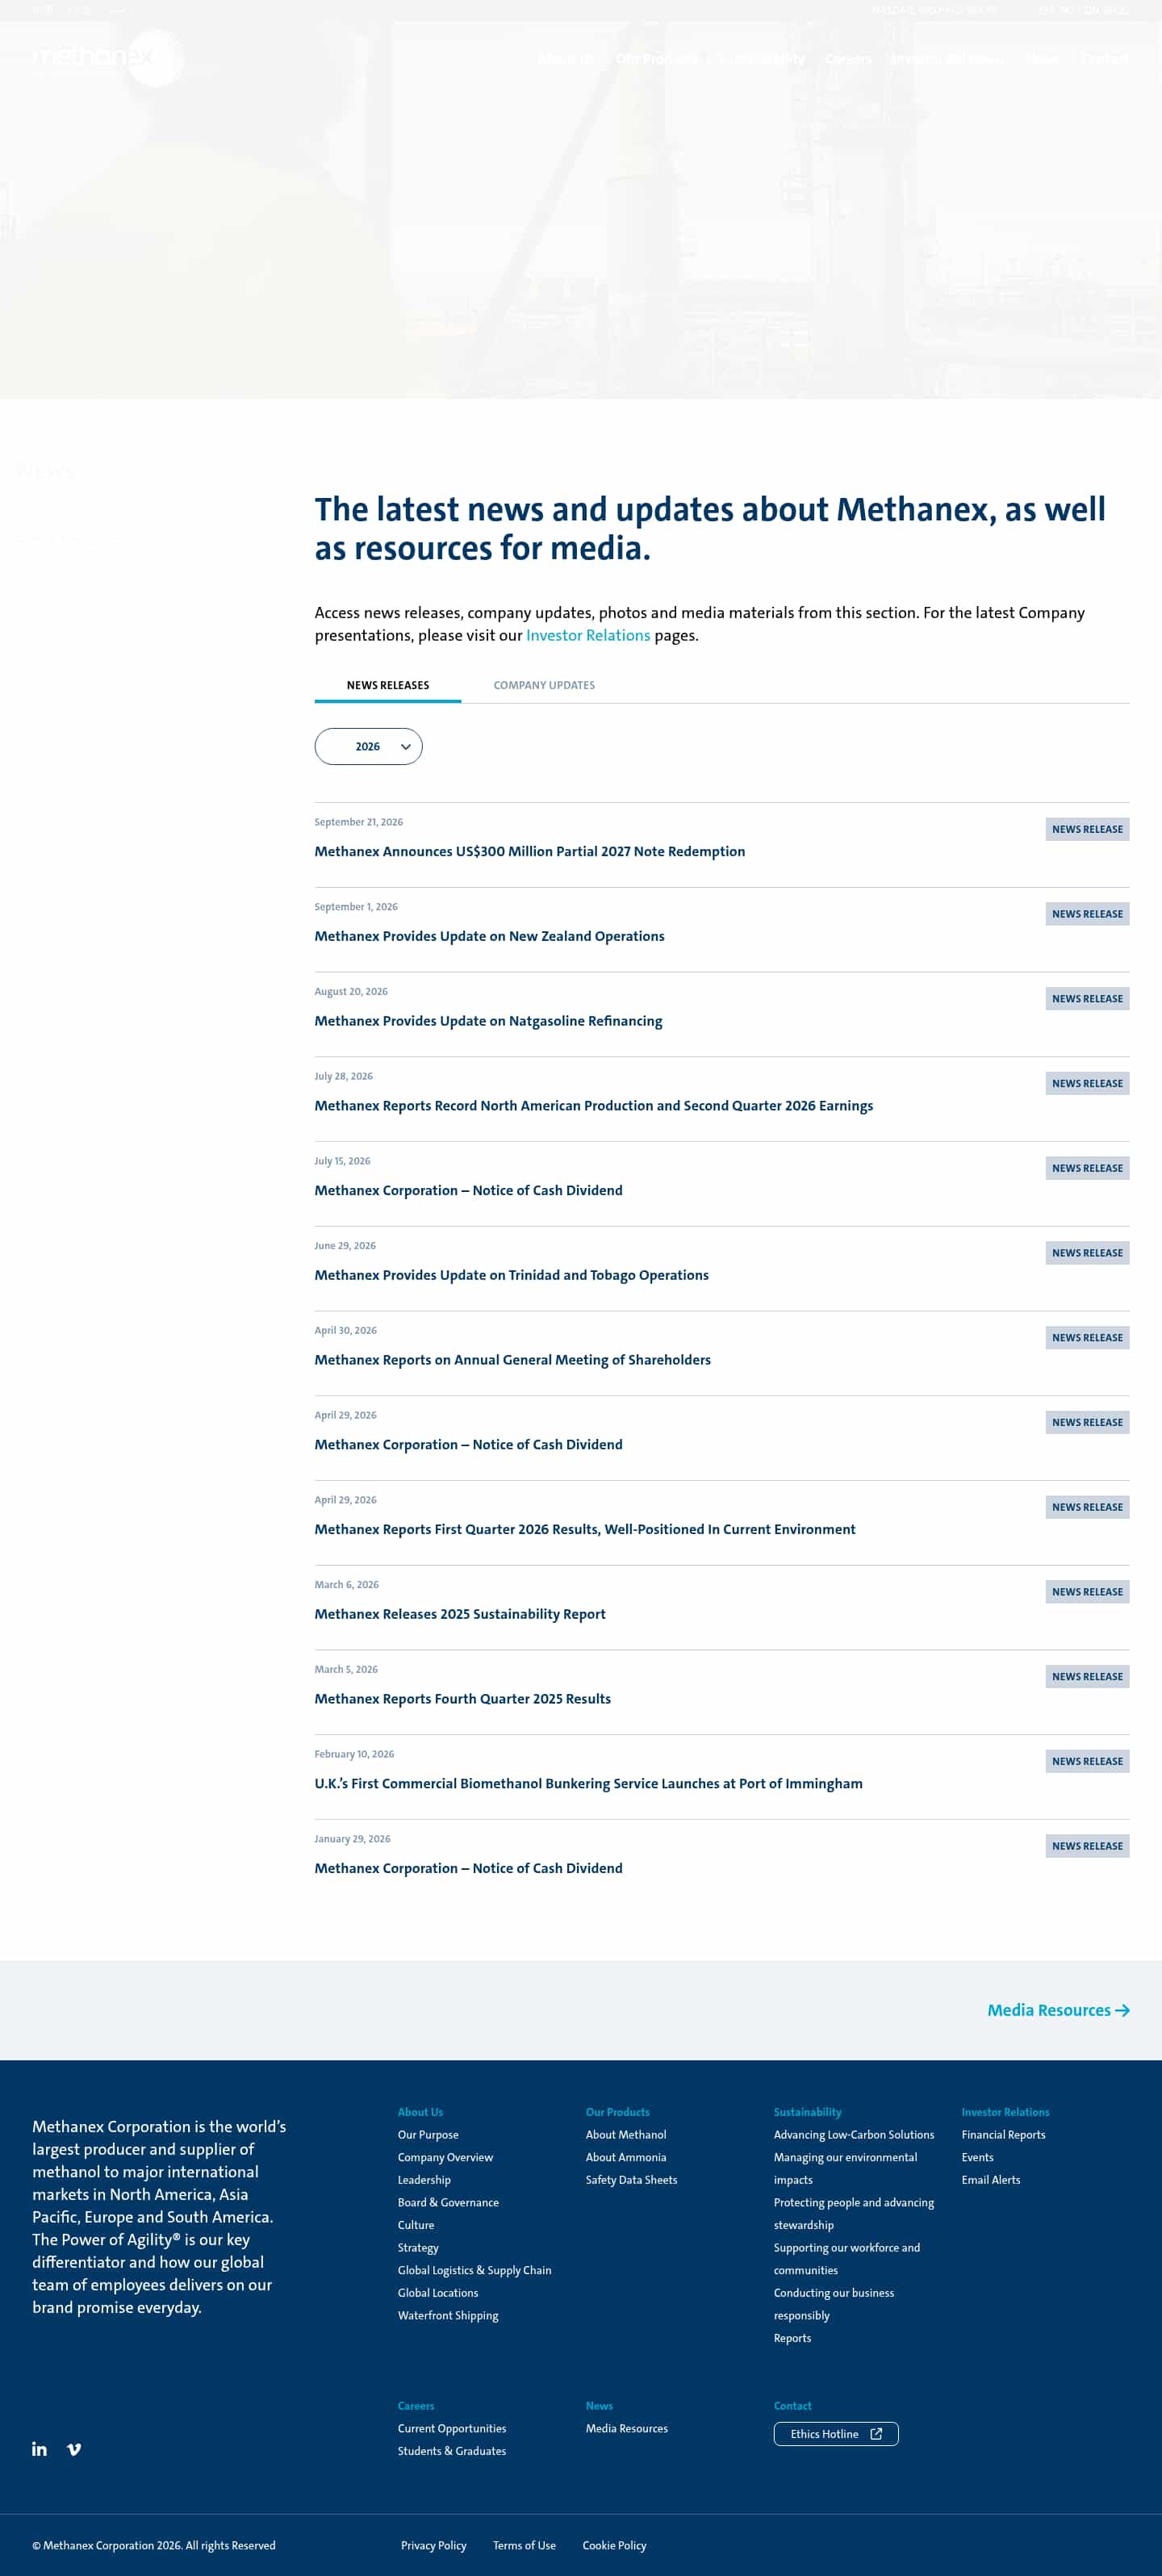Select the News Releases tab
The width and height of the screenshot is (1162, 2576).
click(388, 685)
